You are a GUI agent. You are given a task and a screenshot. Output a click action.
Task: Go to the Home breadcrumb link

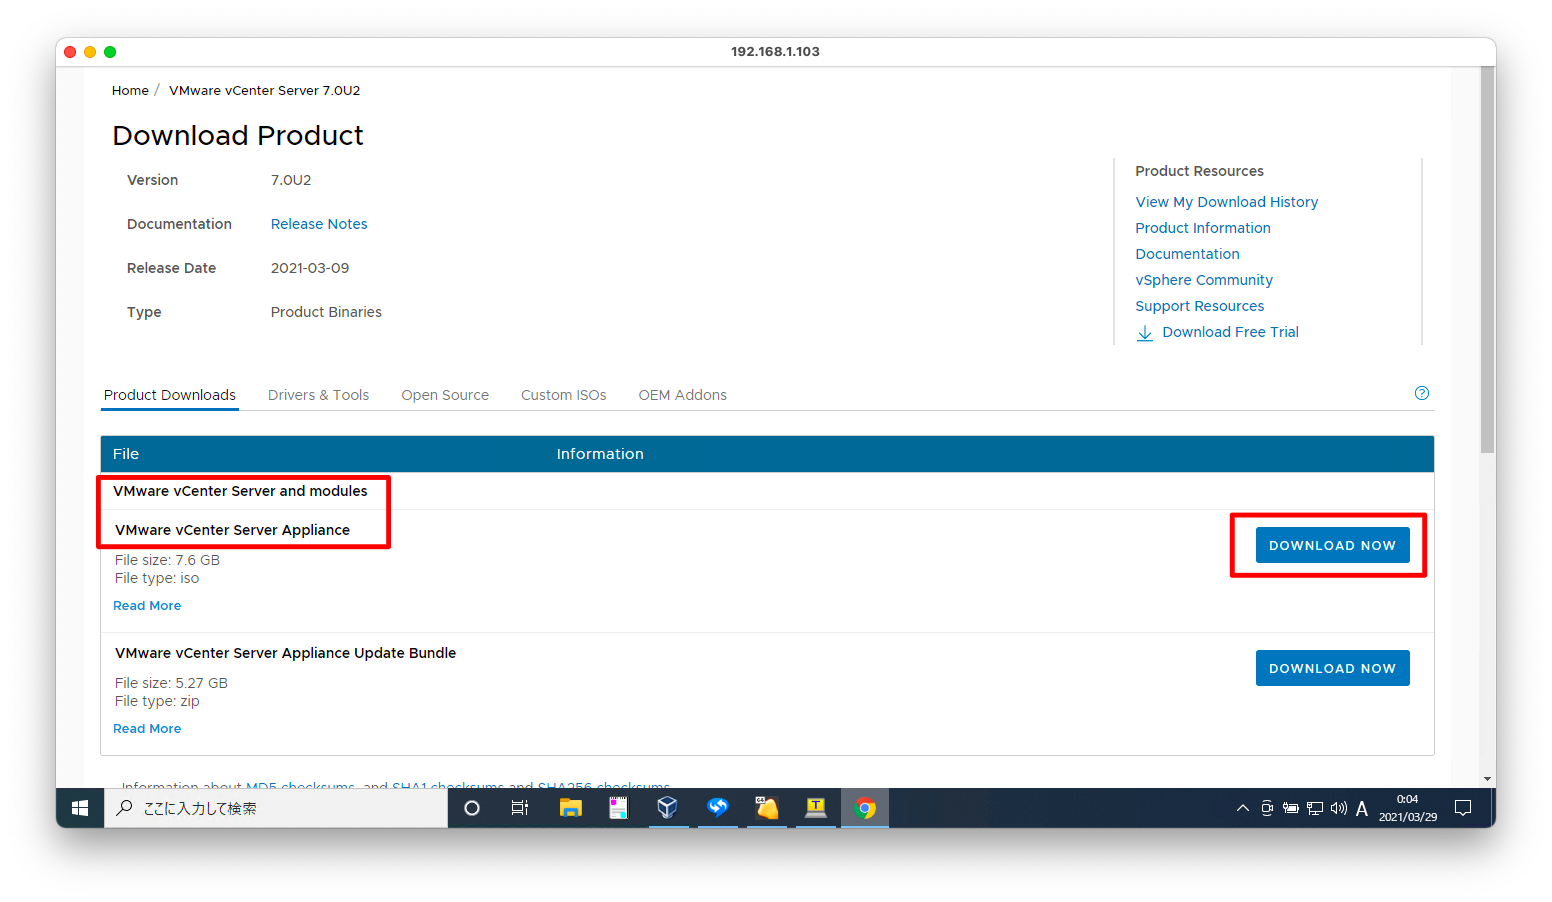point(130,90)
